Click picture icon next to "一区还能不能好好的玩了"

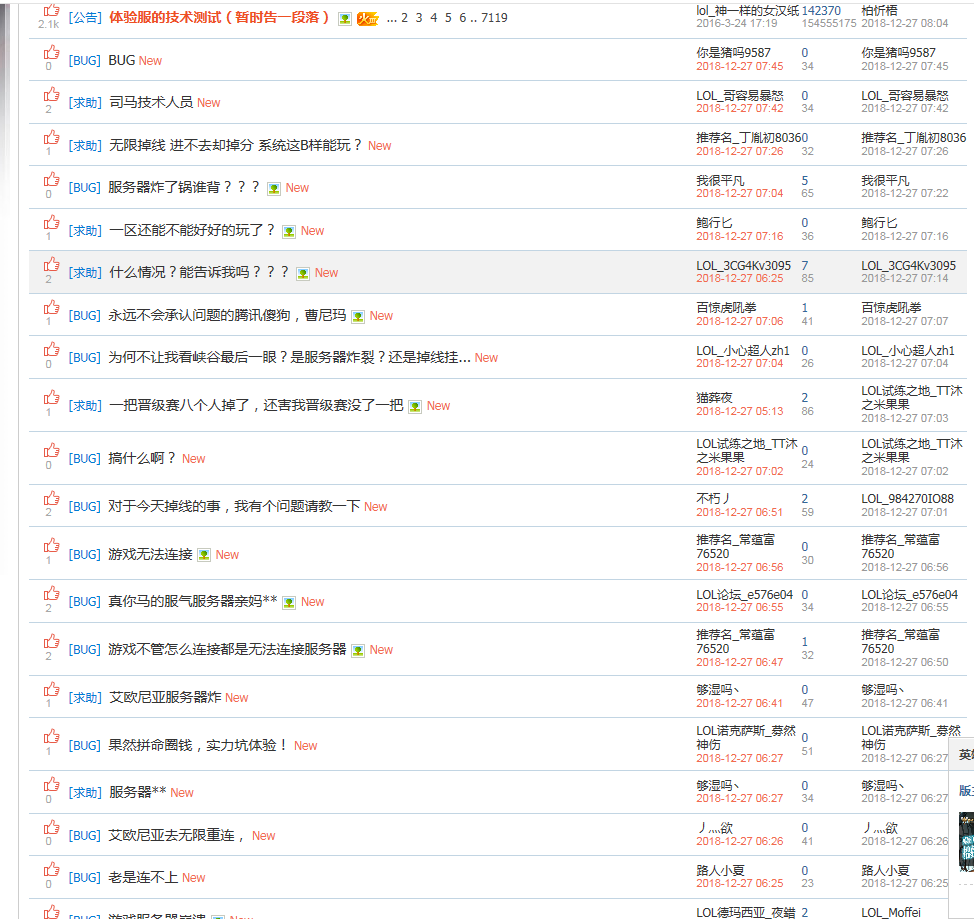289,231
